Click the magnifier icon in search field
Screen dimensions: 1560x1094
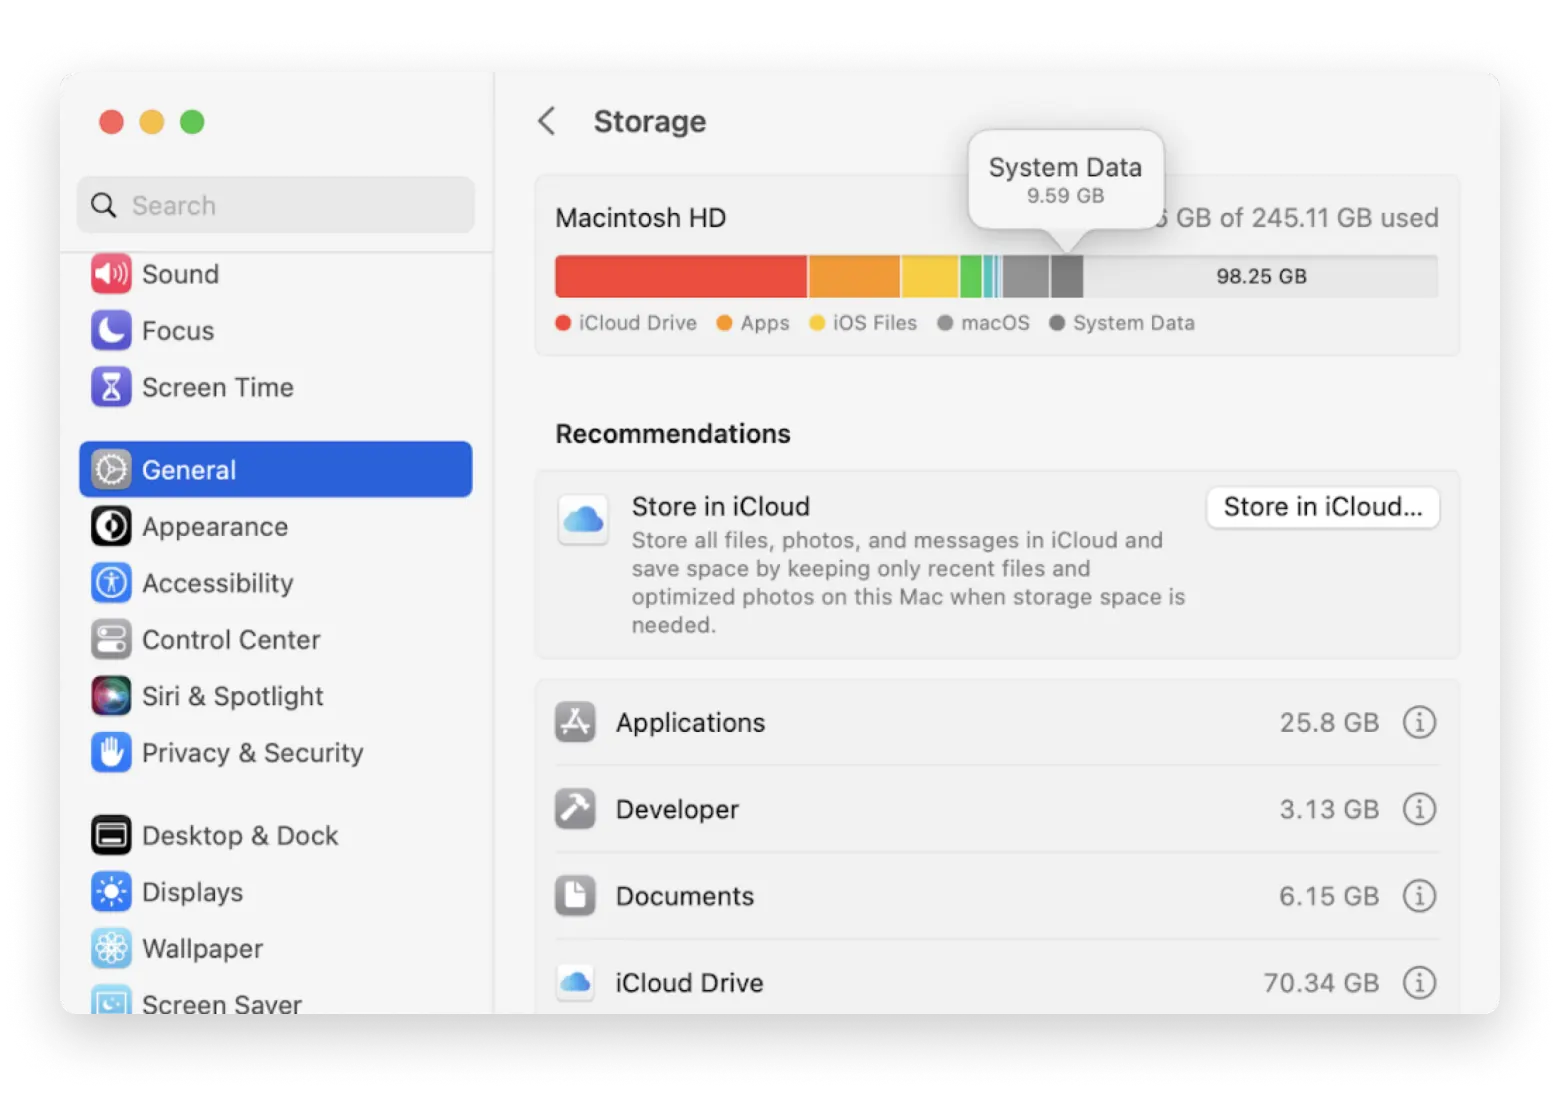(x=103, y=205)
